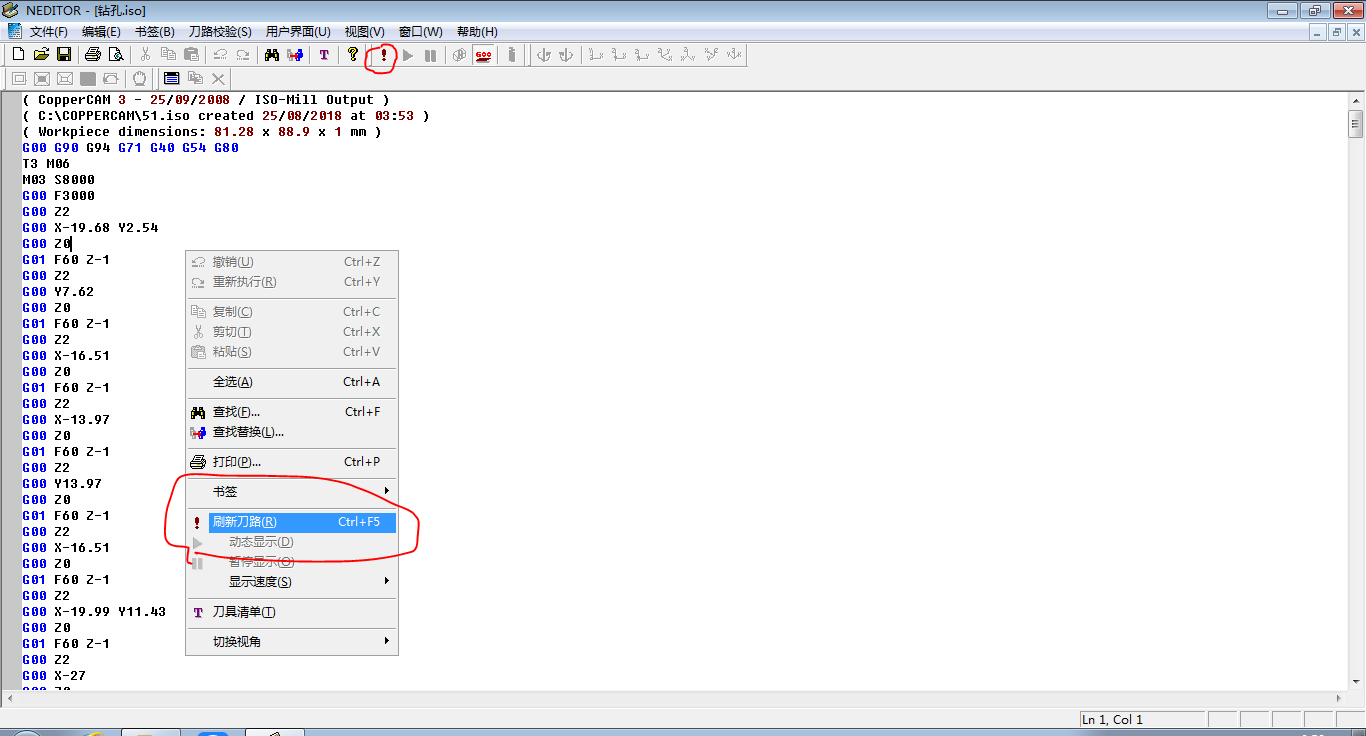Click the blue window list icon in second toolbar
This screenshot has width=1366, height=736.
pyautogui.click(x=171, y=78)
